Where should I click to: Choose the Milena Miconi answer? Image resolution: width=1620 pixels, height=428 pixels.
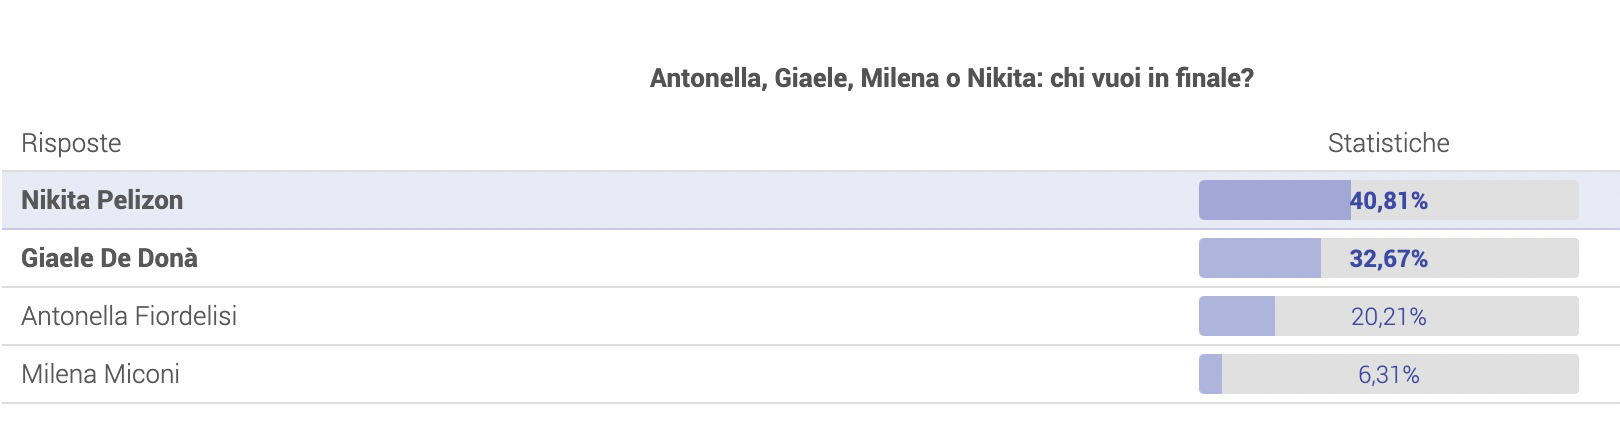tap(810, 374)
